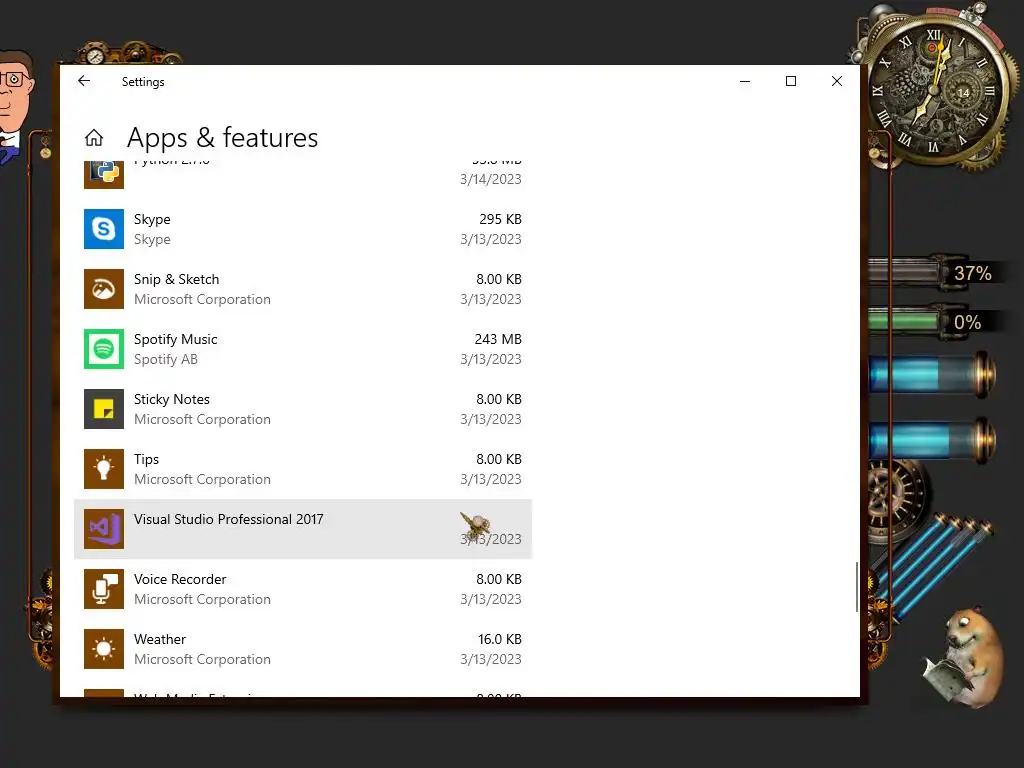Click the 295 KB size of Skype

point(500,219)
